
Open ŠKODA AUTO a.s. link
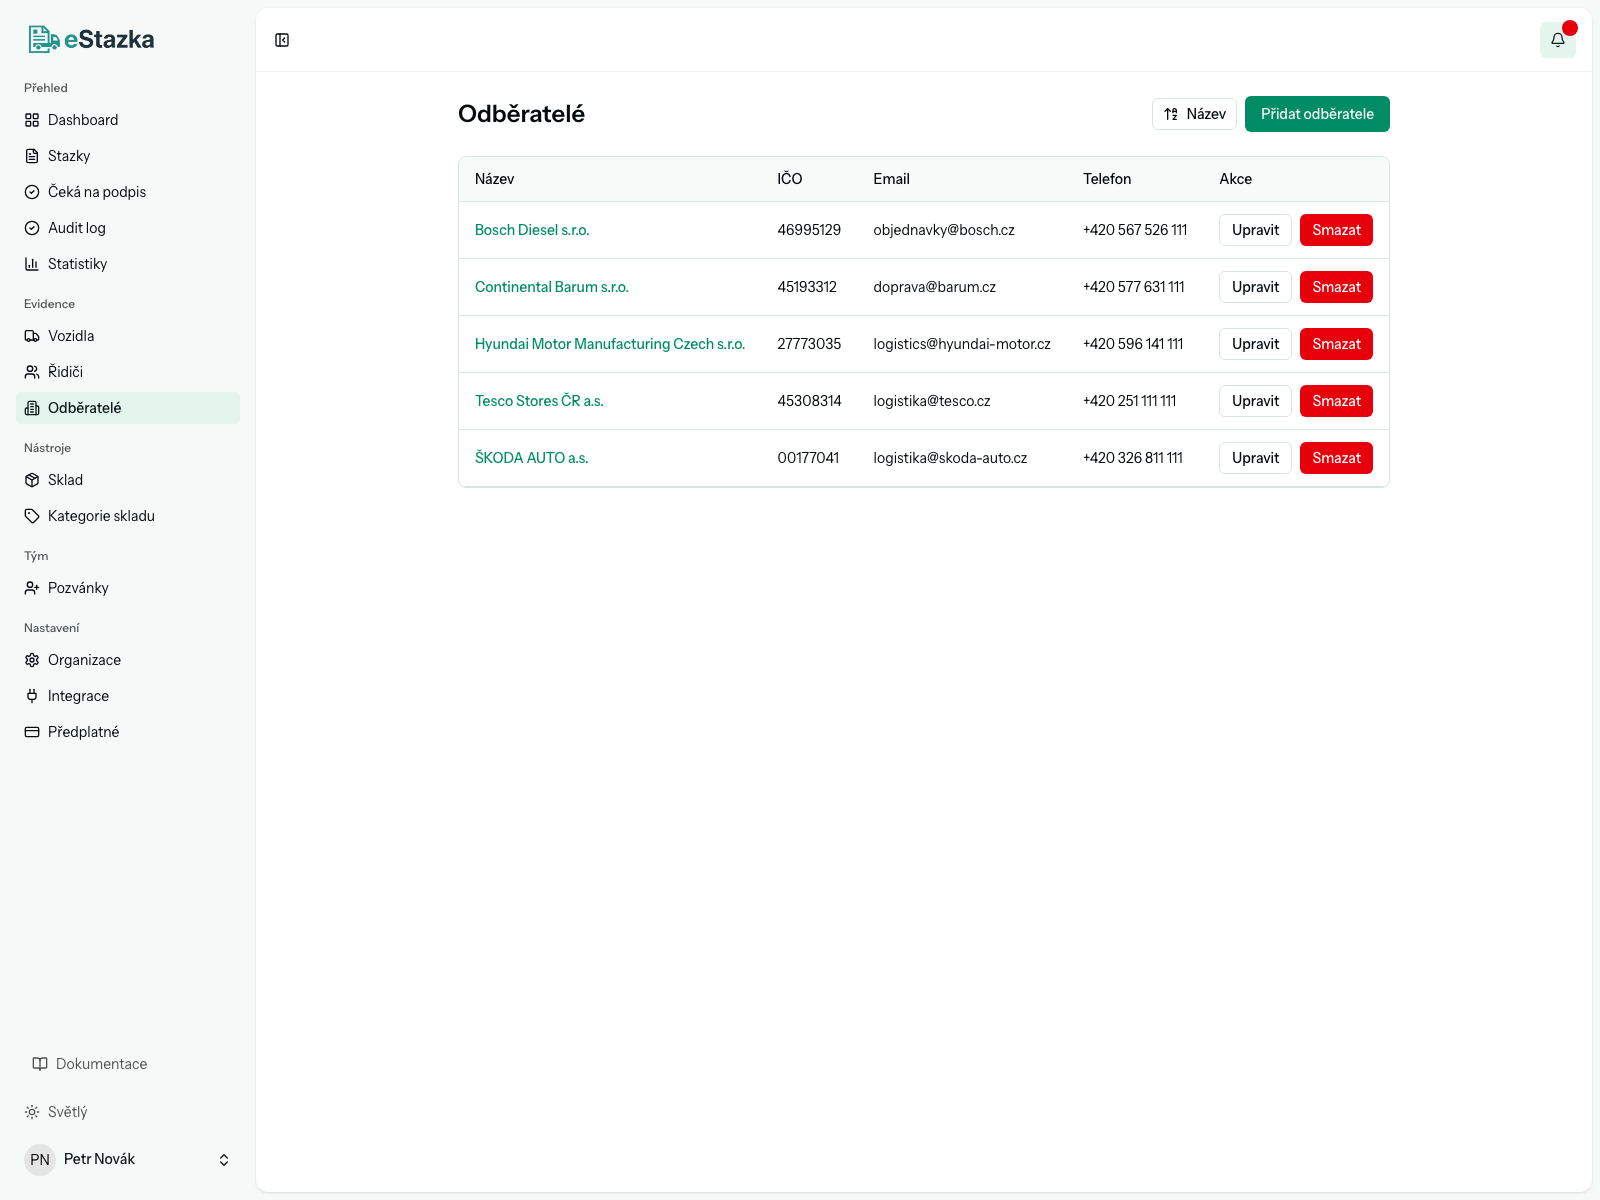[x=532, y=458]
